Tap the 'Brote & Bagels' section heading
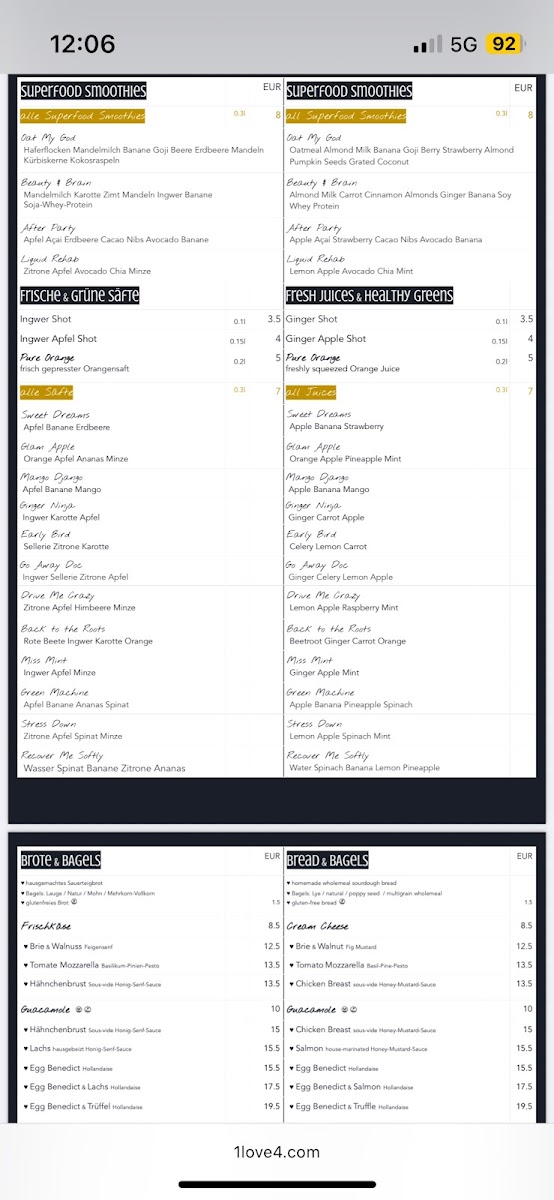The height and width of the screenshot is (1200, 554). click(61, 860)
